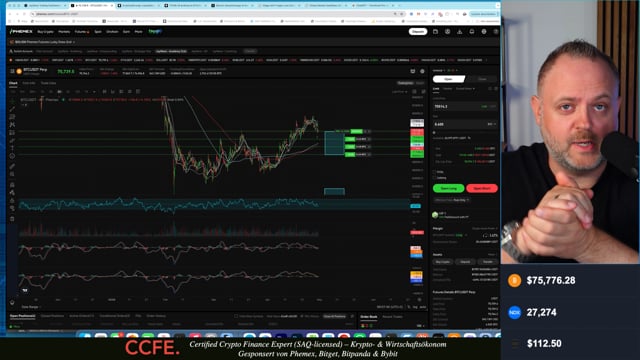
Task: Open the Futures menu
Action: [81, 31]
